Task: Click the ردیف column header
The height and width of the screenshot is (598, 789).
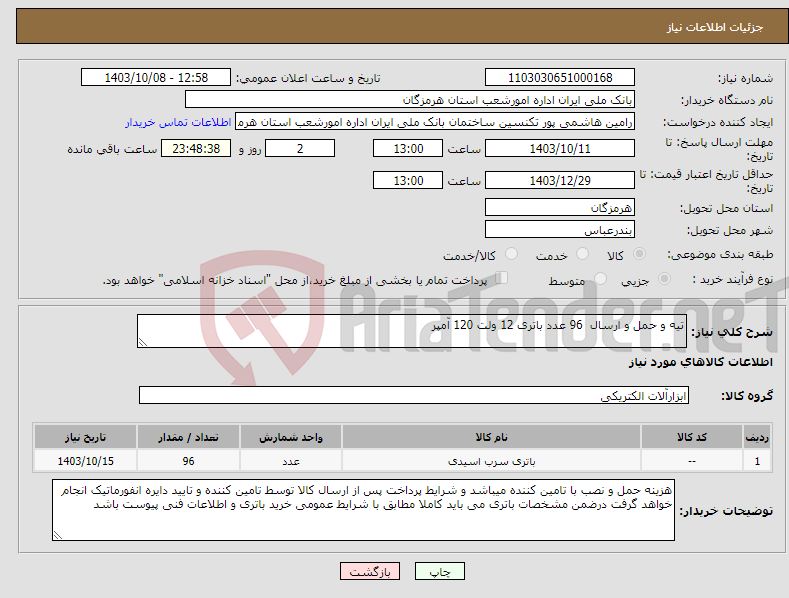Action: [757, 437]
